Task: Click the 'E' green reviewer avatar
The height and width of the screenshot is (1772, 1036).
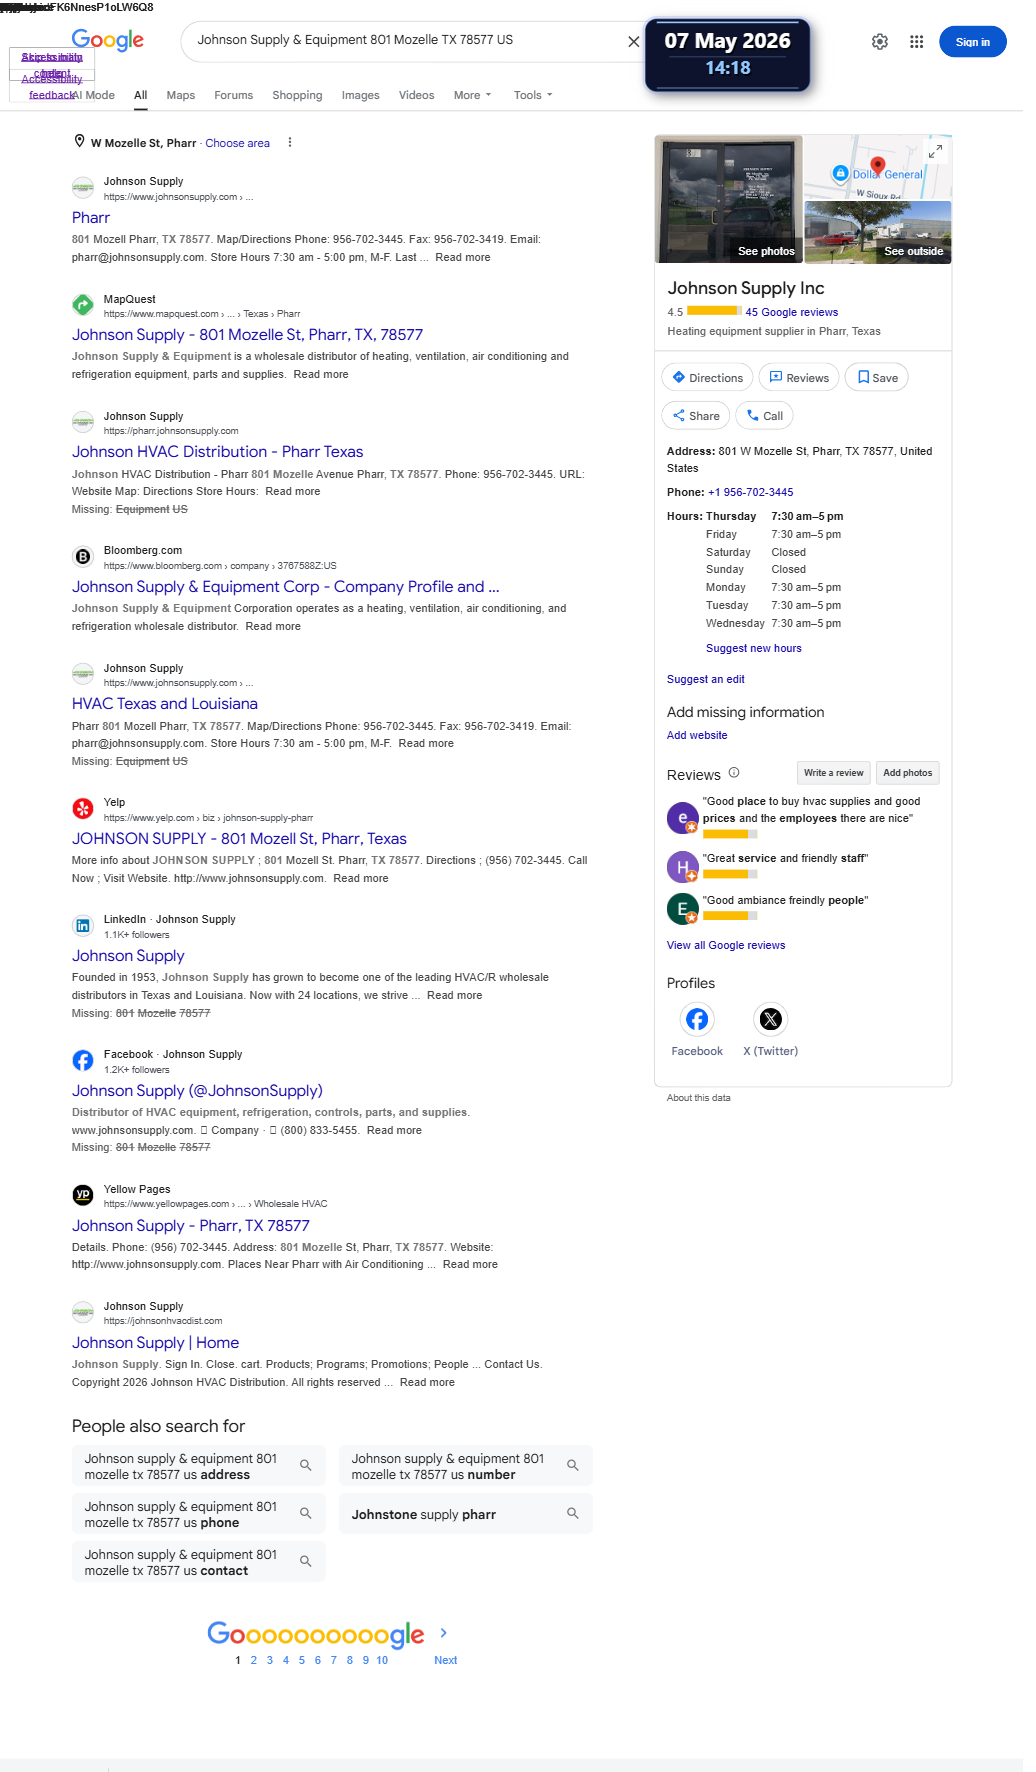Action: (x=682, y=908)
